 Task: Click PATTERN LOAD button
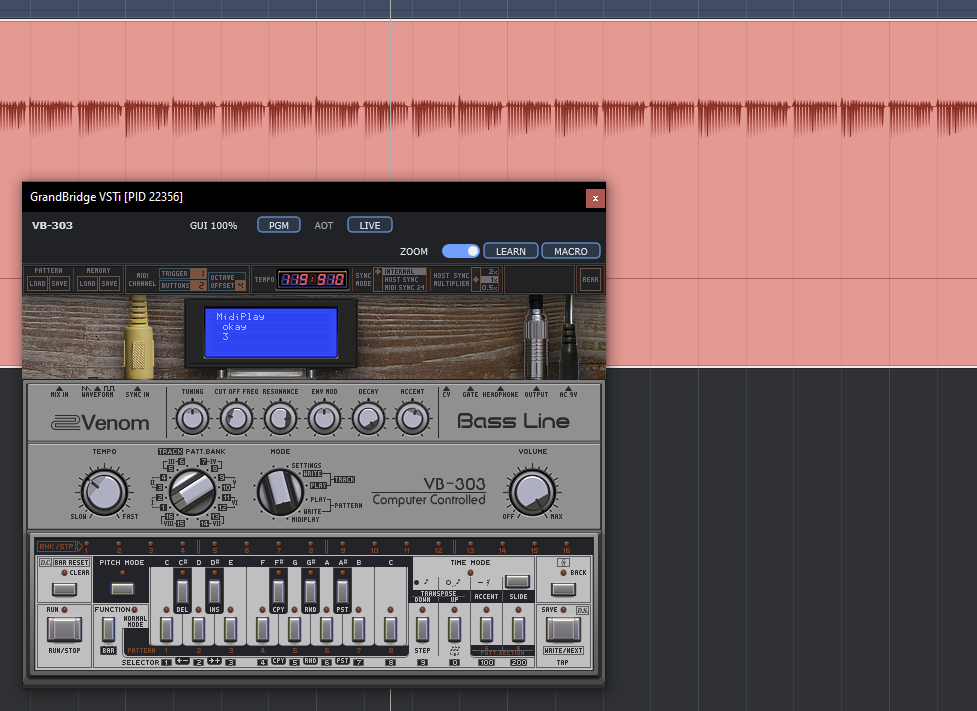[x=37, y=284]
